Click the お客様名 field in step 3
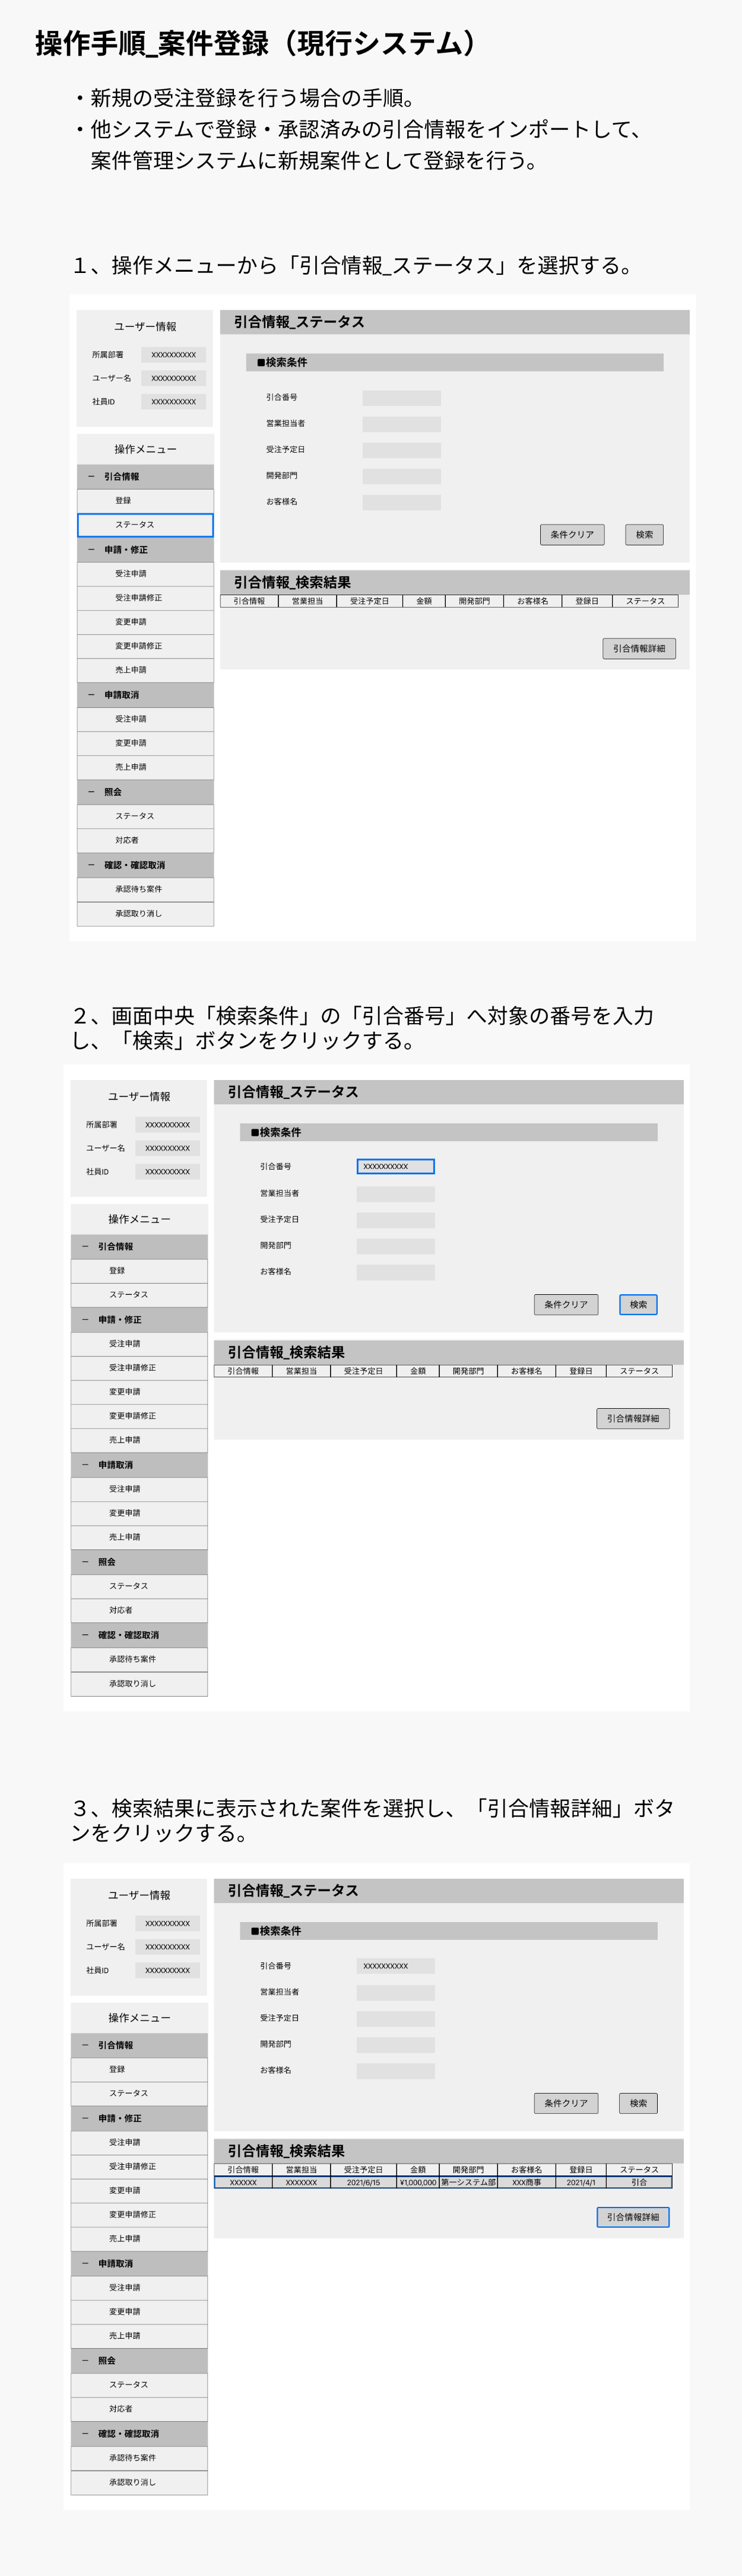The height and width of the screenshot is (2576, 742). (x=395, y=2070)
